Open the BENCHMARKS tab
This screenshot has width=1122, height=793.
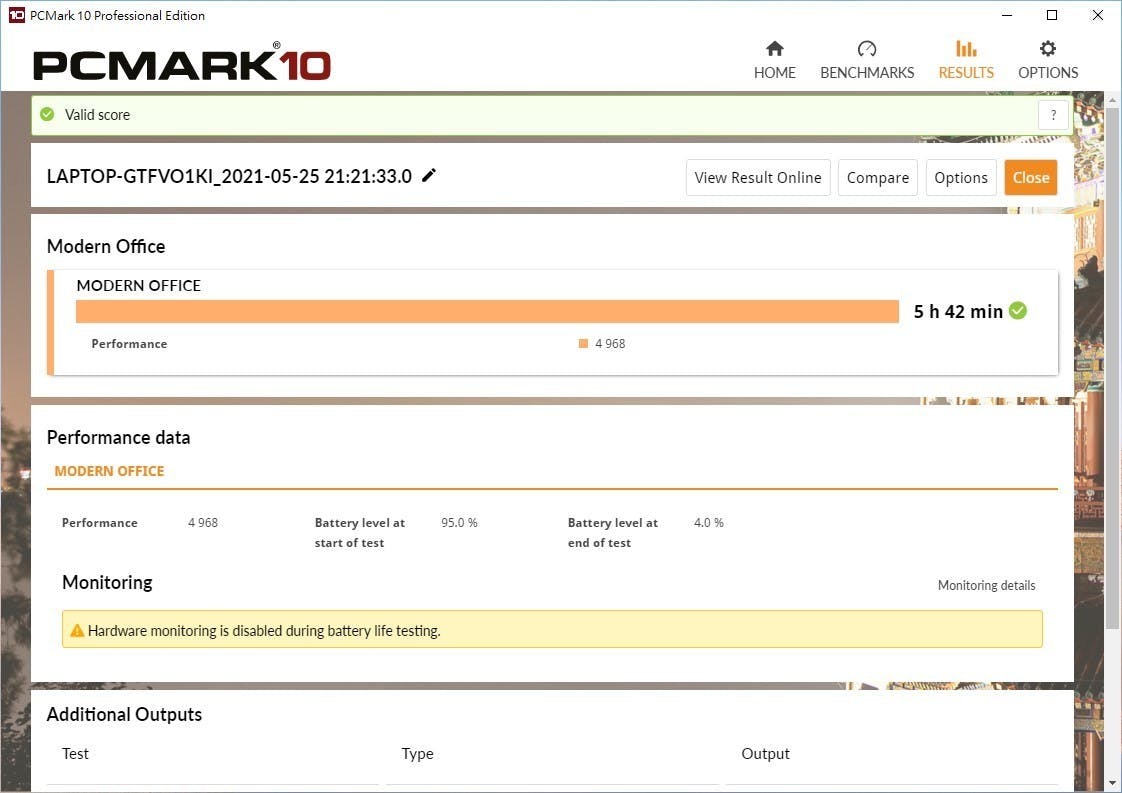(867, 60)
